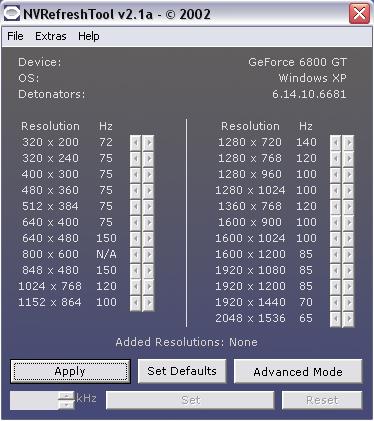
Task: Decrease Hz for 512 x 384
Action: click(135, 207)
